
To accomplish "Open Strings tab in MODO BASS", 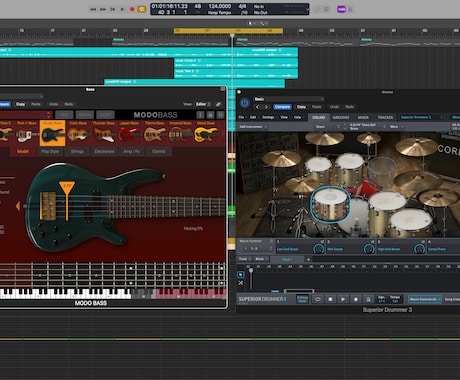I will (77, 151).
